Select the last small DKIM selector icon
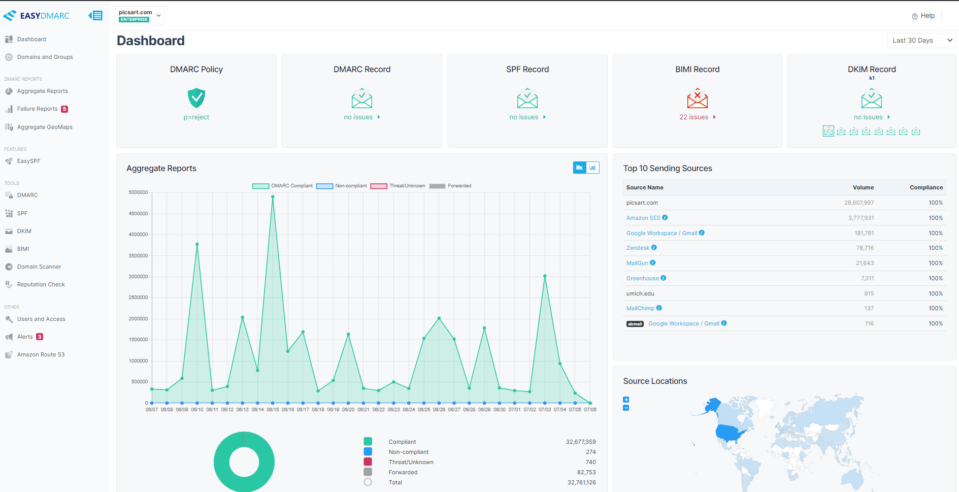959x492 pixels. (x=916, y=131)
